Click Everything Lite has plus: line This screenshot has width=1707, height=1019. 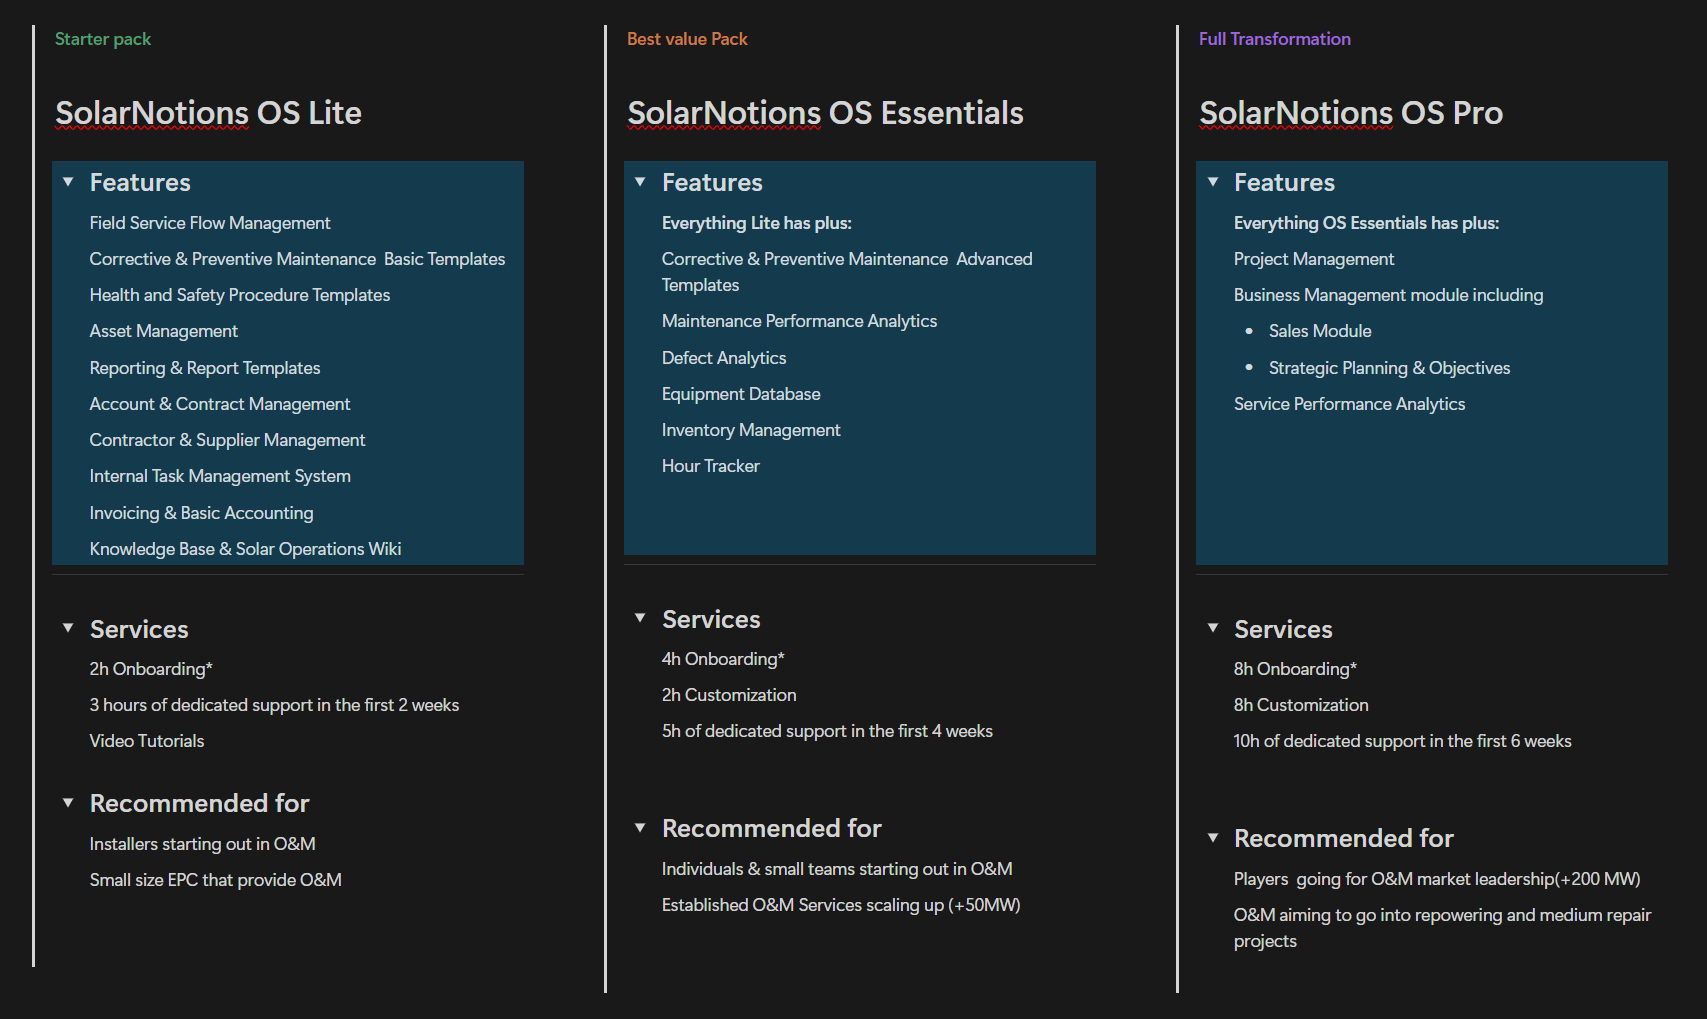pyautogui.click(x=757, y=223)
